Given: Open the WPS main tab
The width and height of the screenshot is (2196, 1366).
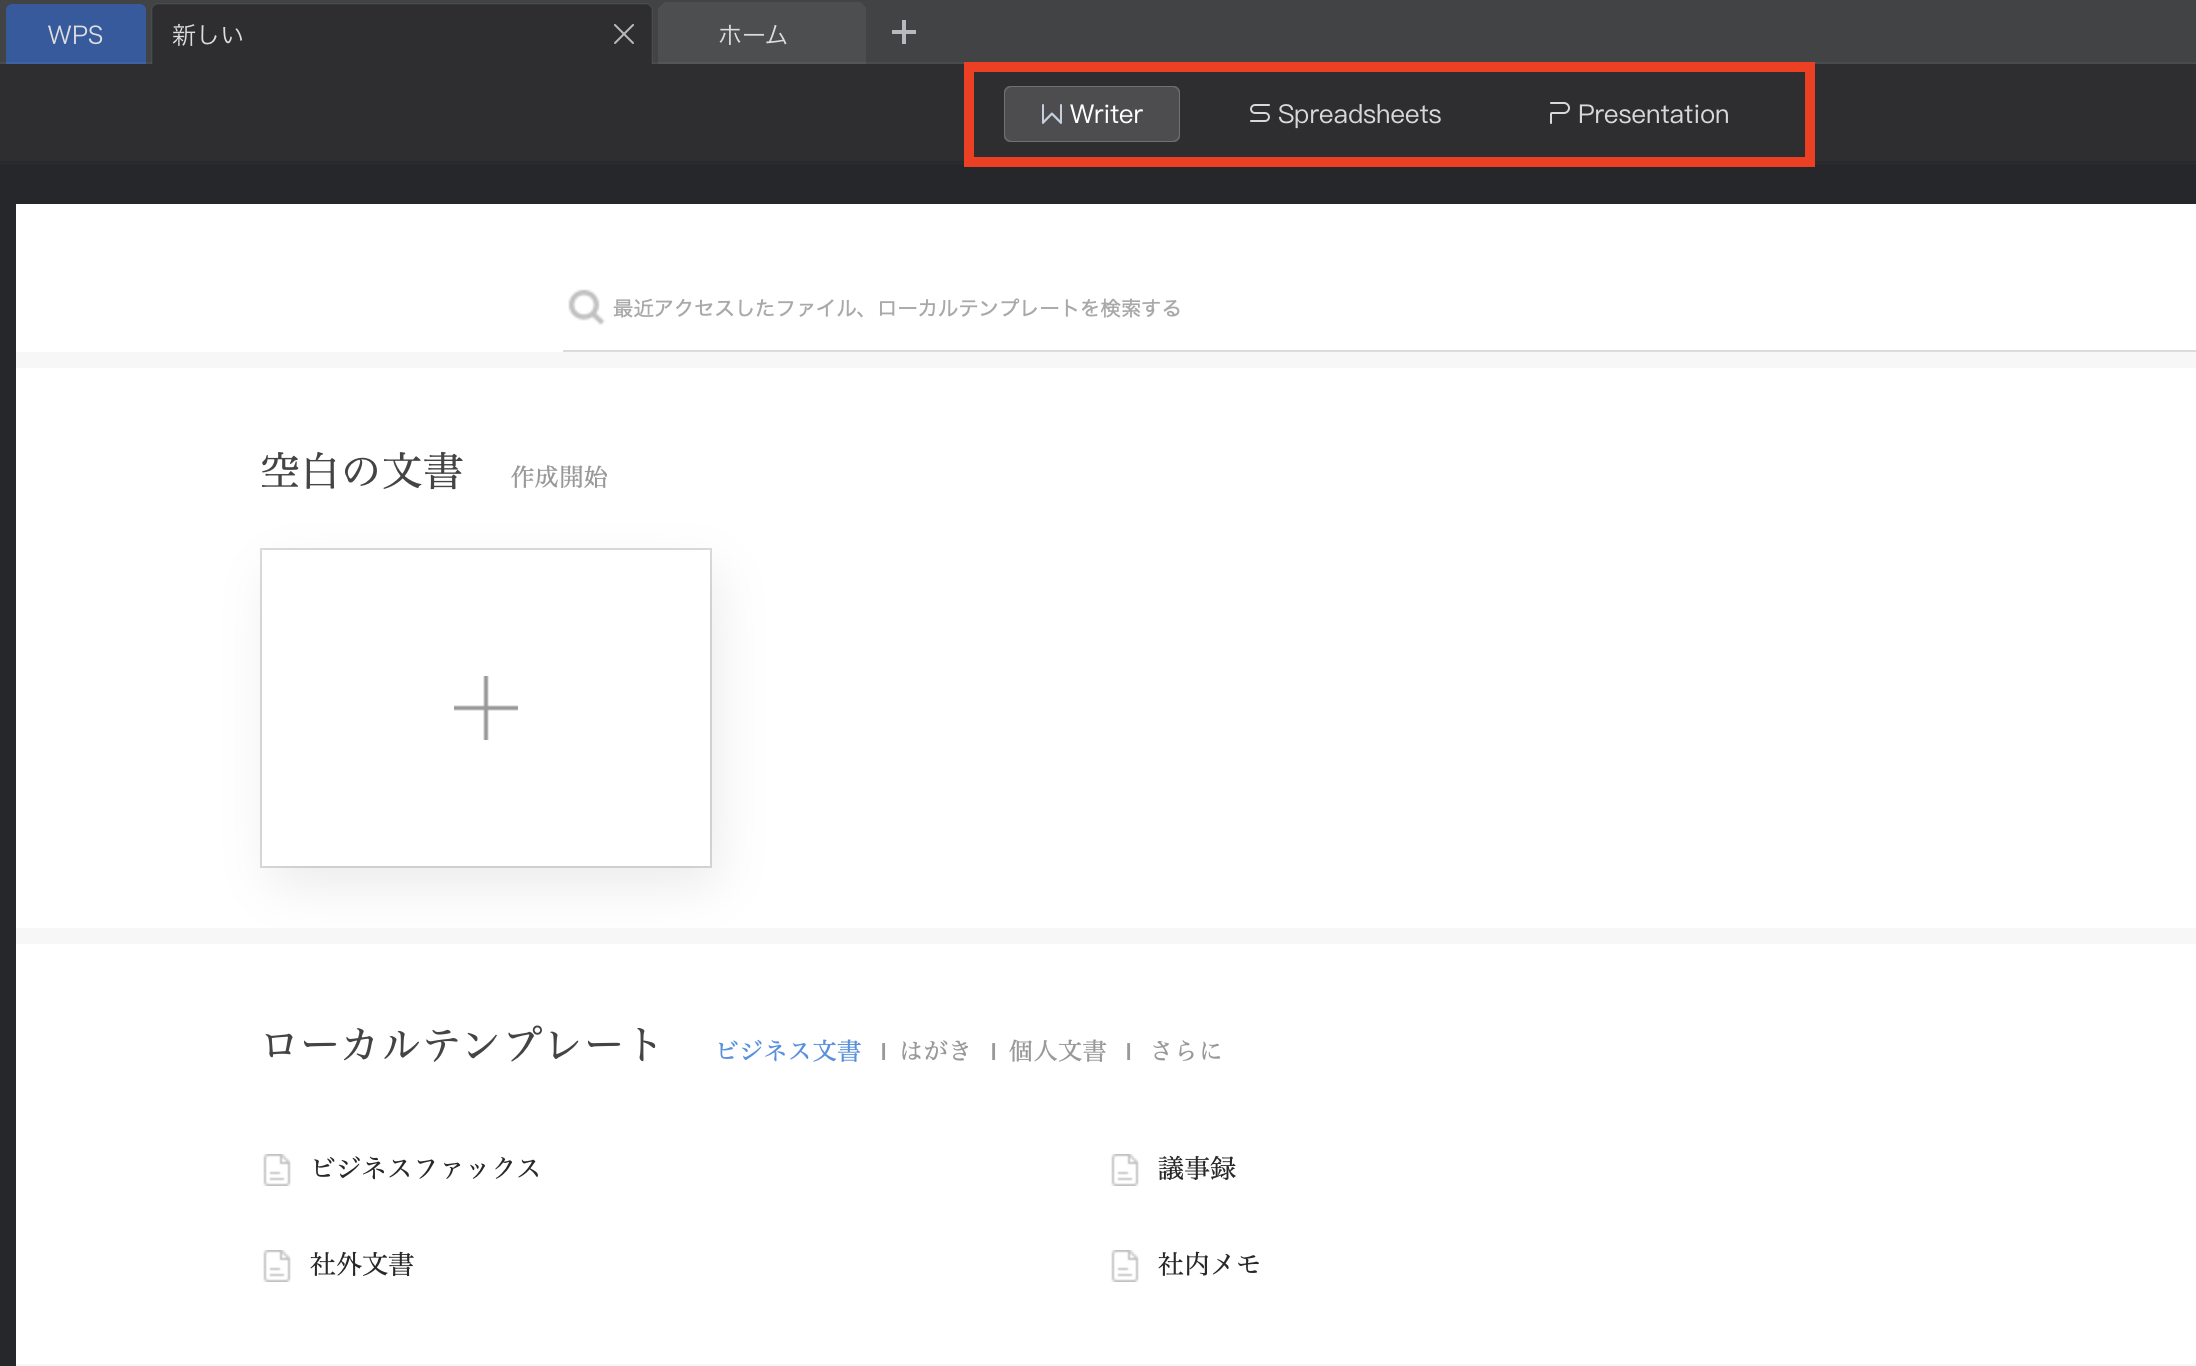Looking at the screenshot, I should [76, 34].
